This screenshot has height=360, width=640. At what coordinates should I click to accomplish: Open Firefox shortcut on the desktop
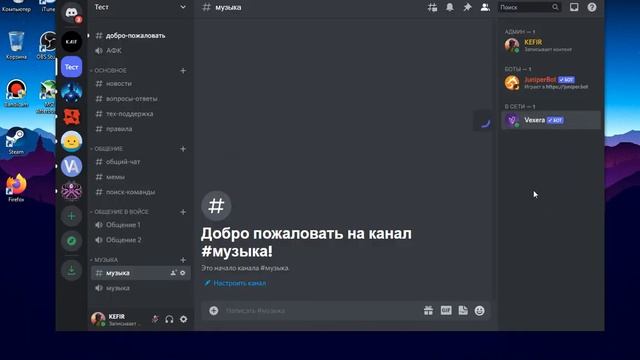click(x=16, y=188)
